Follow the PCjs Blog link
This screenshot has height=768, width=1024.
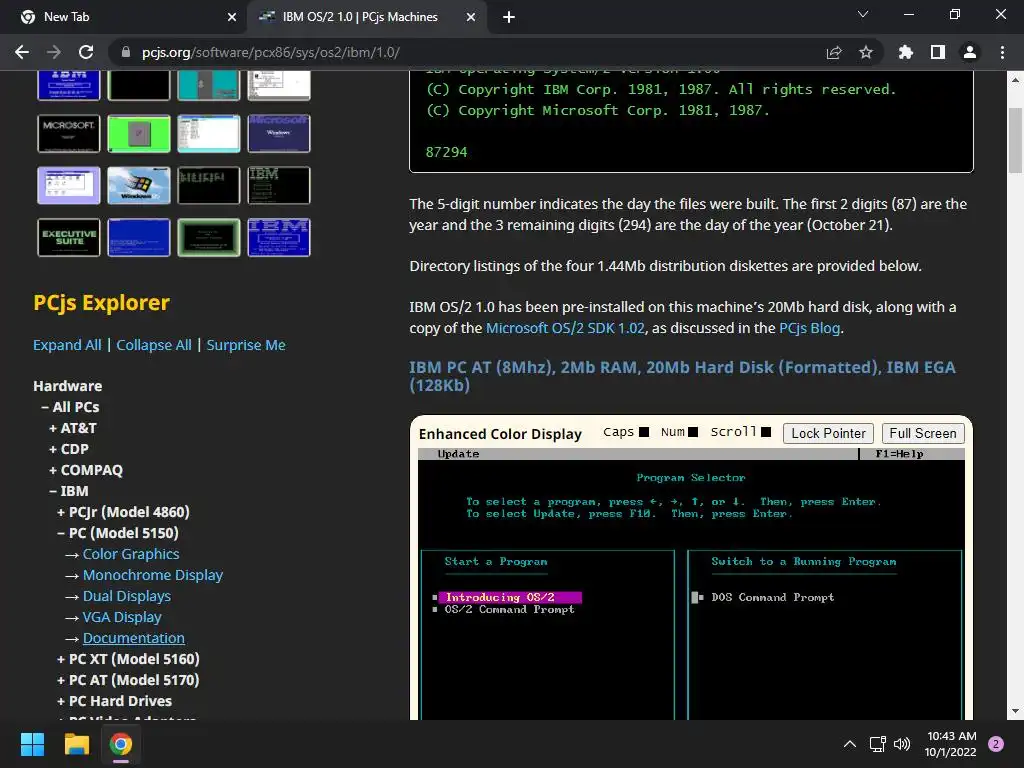(809, 328)
